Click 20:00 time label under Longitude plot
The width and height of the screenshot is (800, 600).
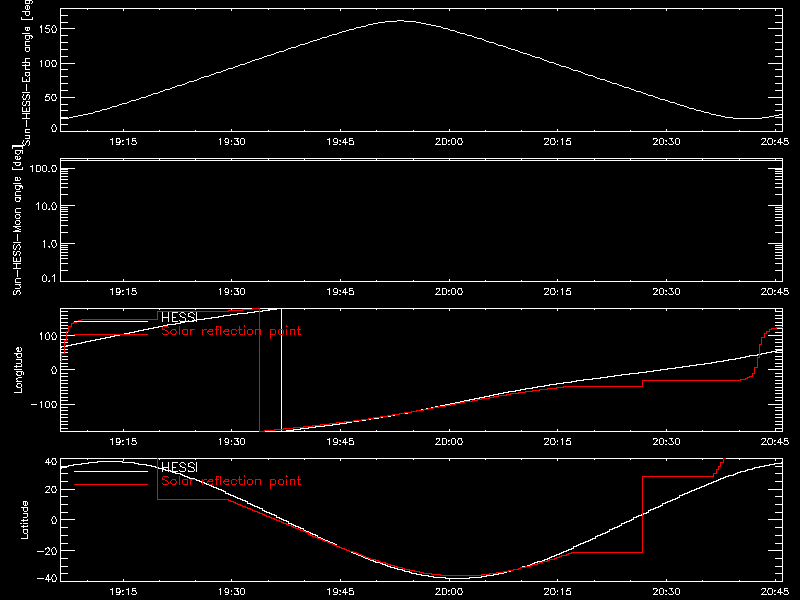[449, 441]
